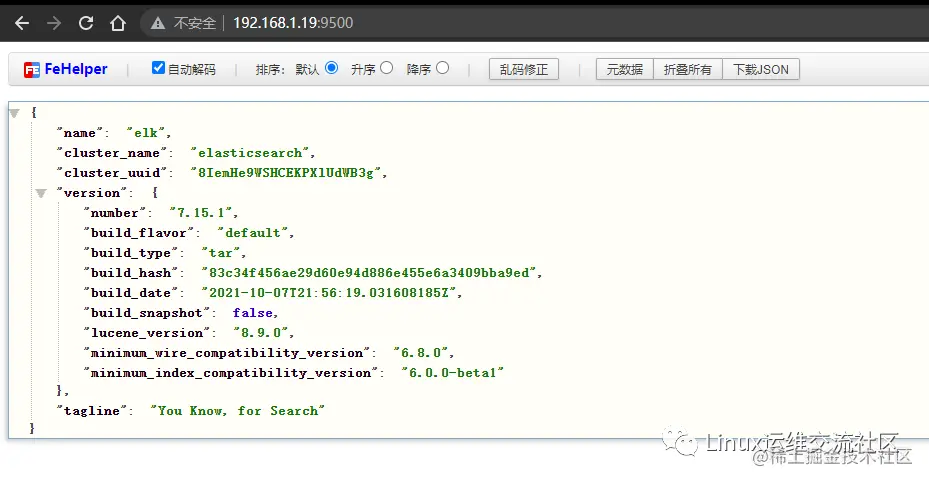Click the "default" value
The width and height of the screenshot is (929, 483).
point(253,233)
